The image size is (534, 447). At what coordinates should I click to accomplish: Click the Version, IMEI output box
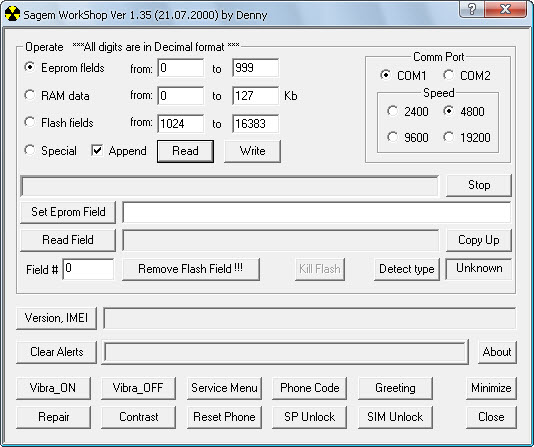310,318
